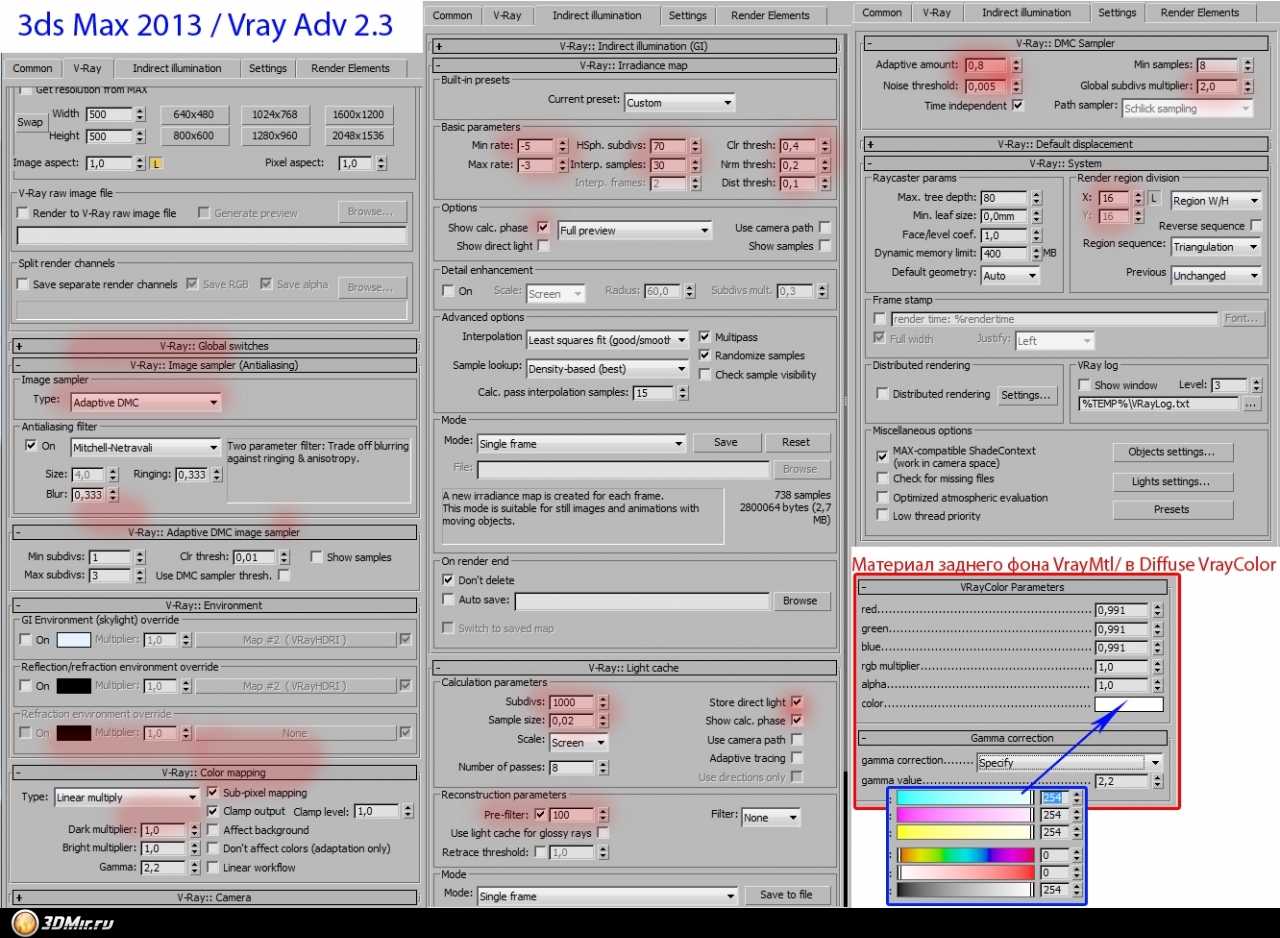Click the spinner arrows of VRay log Level
The width and height of the screenshot is (1280, 938).
(x=1256, y=385)
